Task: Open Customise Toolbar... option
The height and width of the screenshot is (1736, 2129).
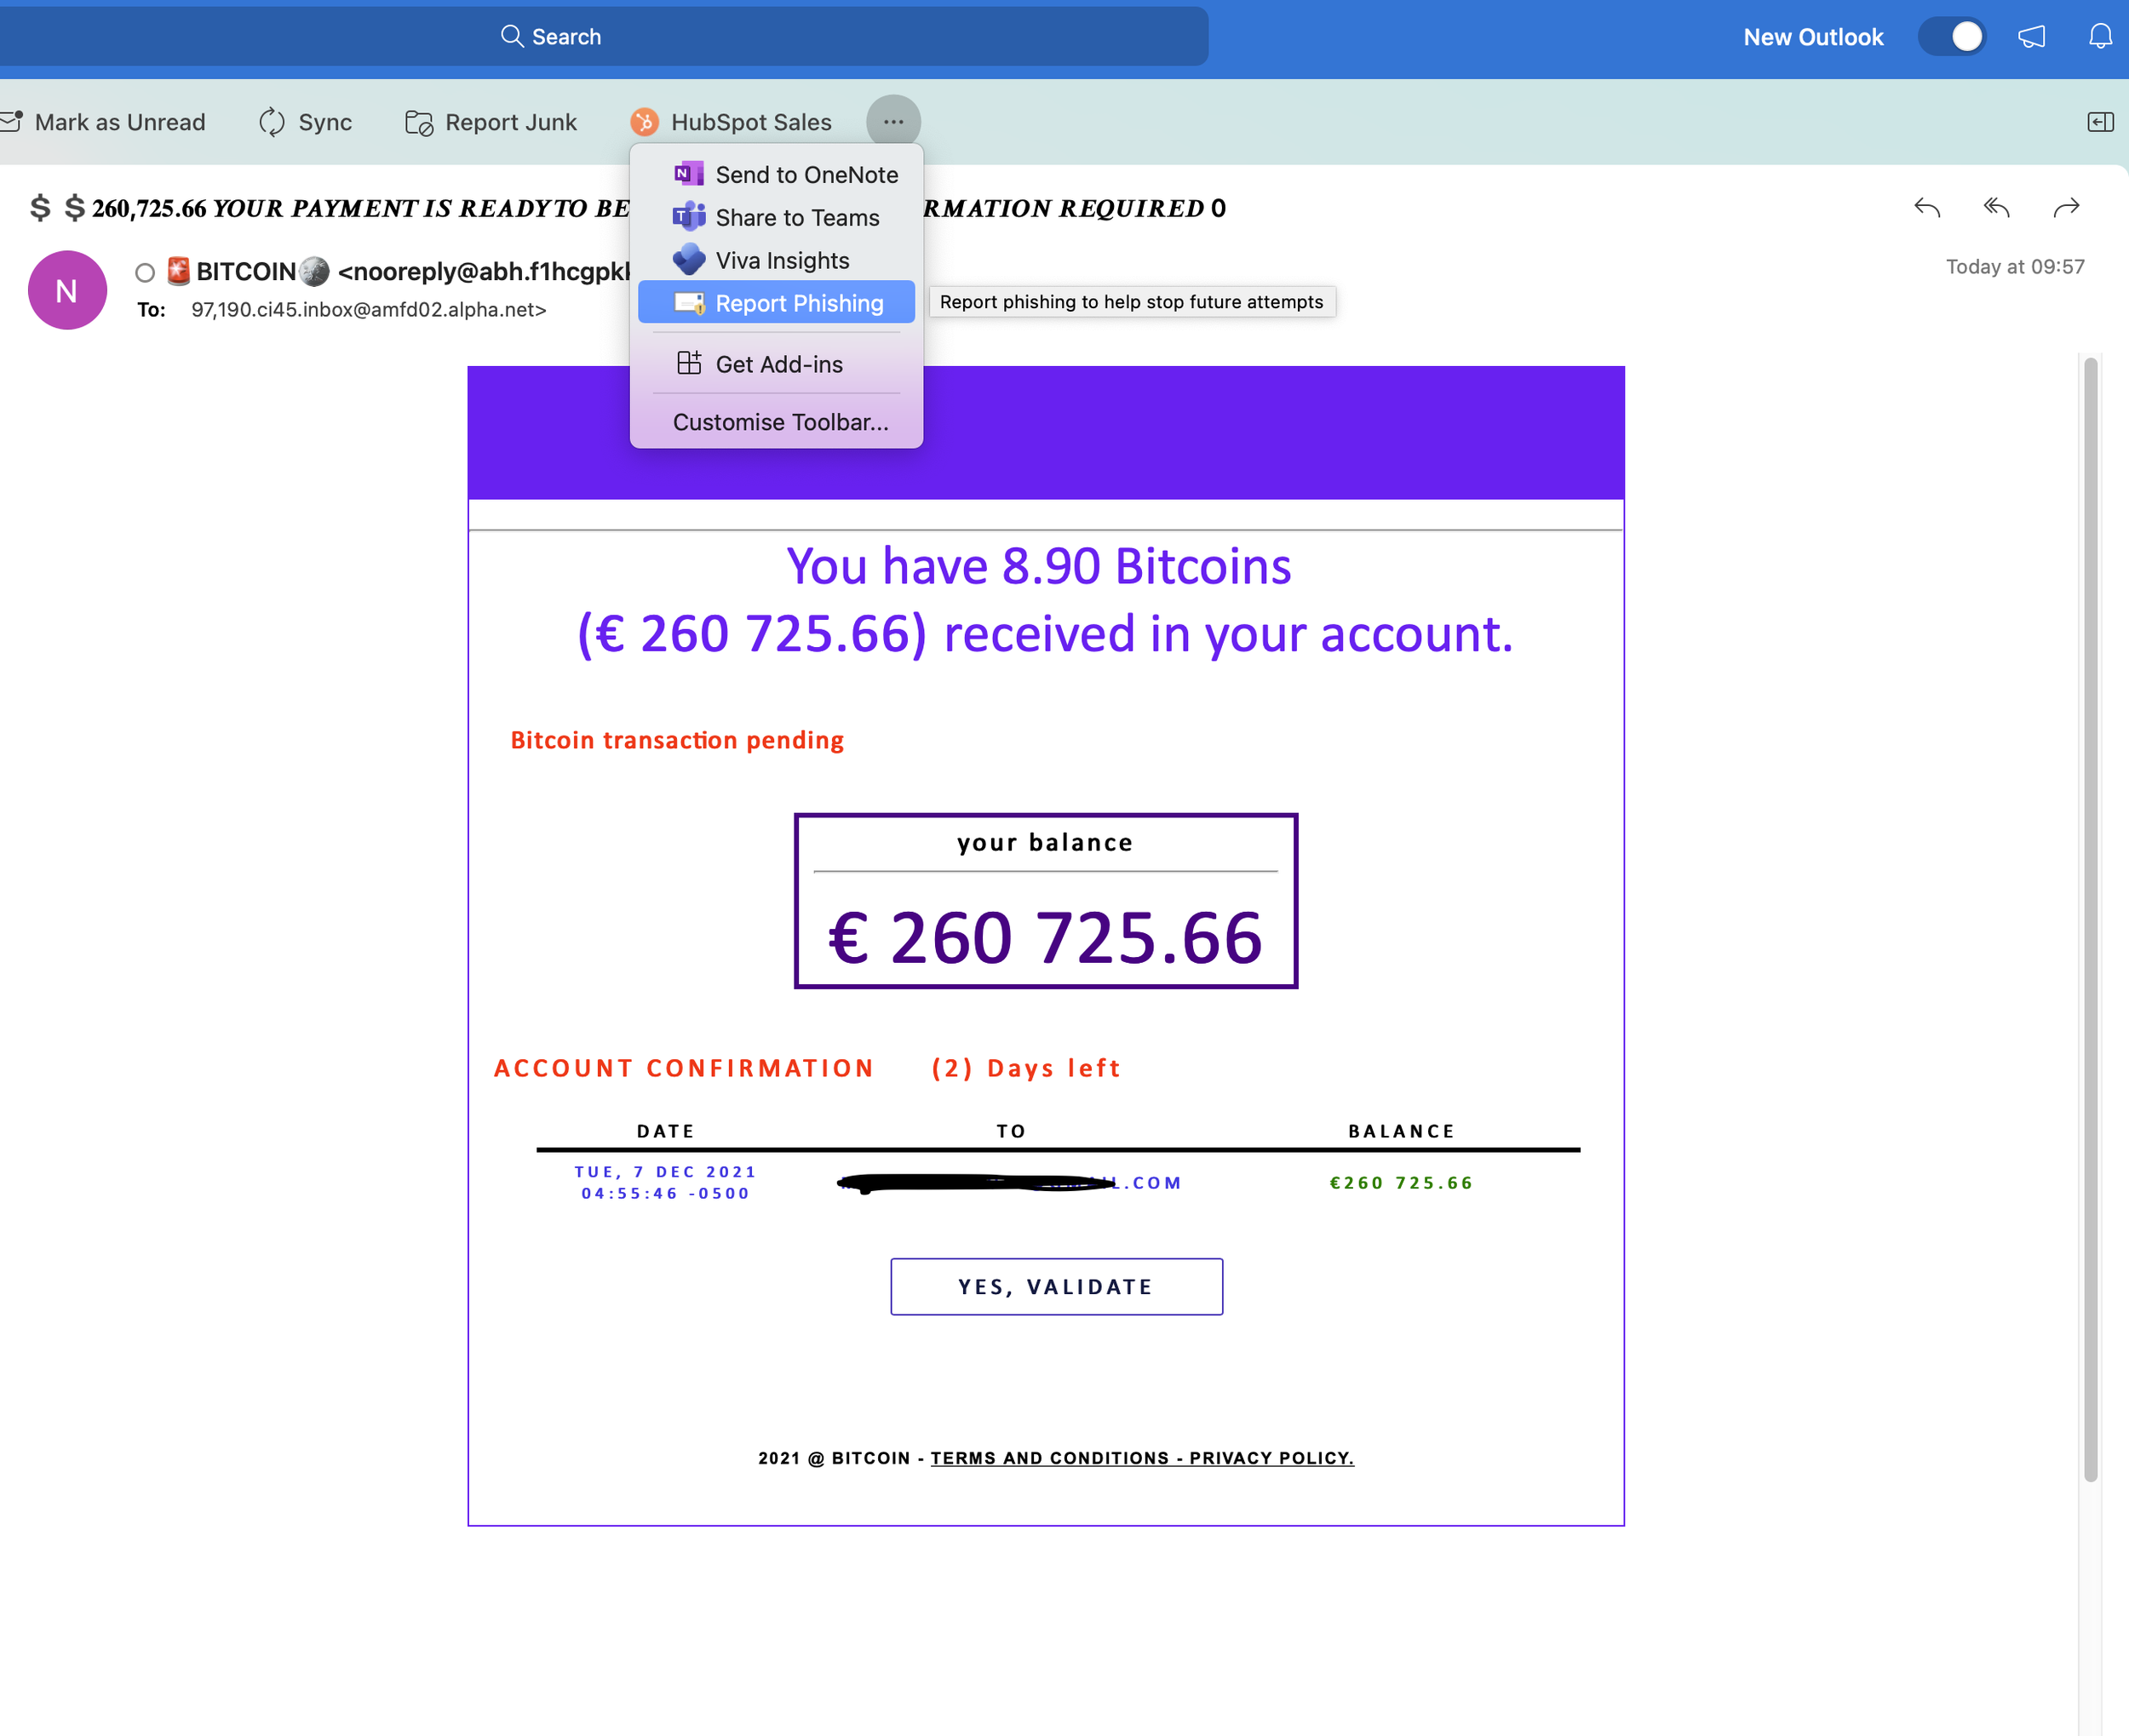Action: point(780,422)
